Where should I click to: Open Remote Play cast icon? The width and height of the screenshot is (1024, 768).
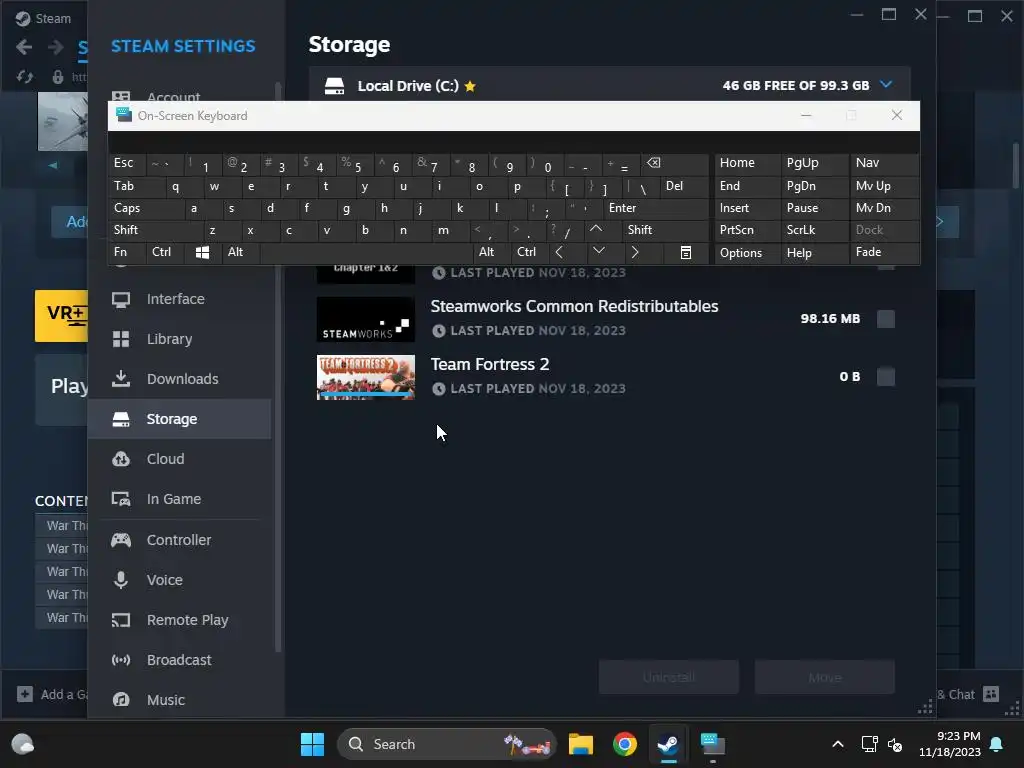tap(121, 620)
